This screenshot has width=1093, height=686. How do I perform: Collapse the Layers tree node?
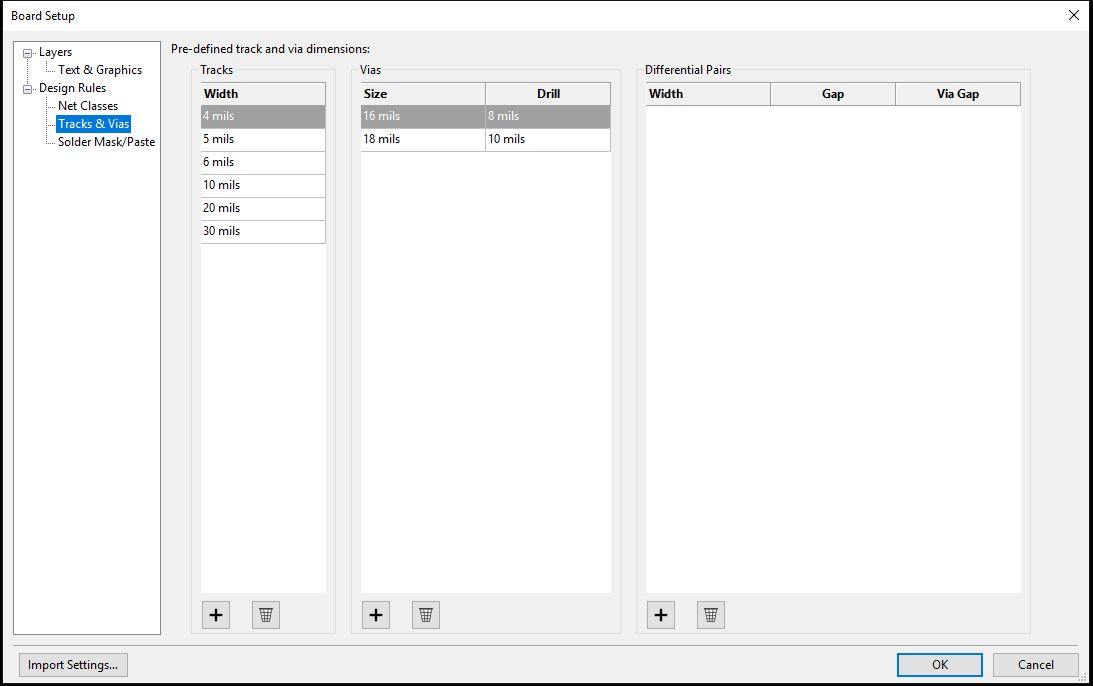(28, 53)
